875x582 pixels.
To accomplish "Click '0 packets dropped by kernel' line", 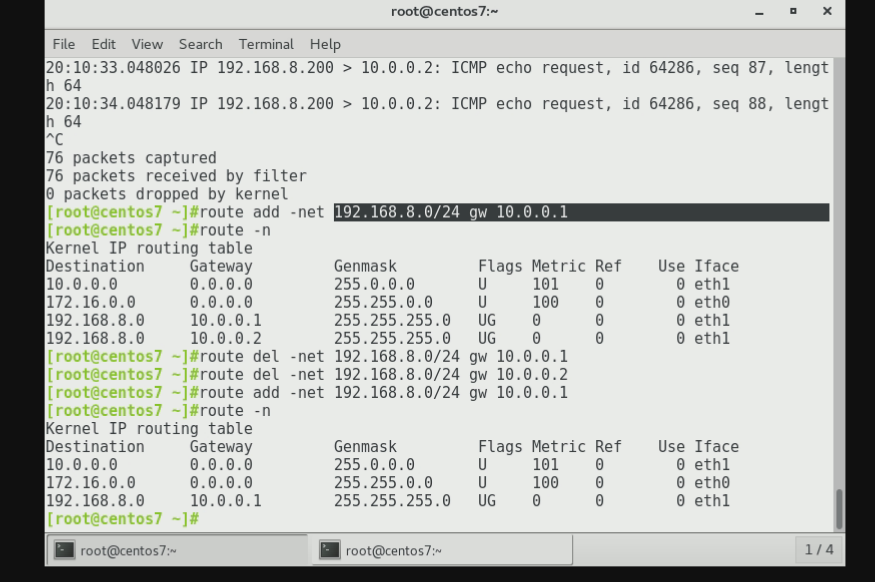I will (x=167, y=194).
